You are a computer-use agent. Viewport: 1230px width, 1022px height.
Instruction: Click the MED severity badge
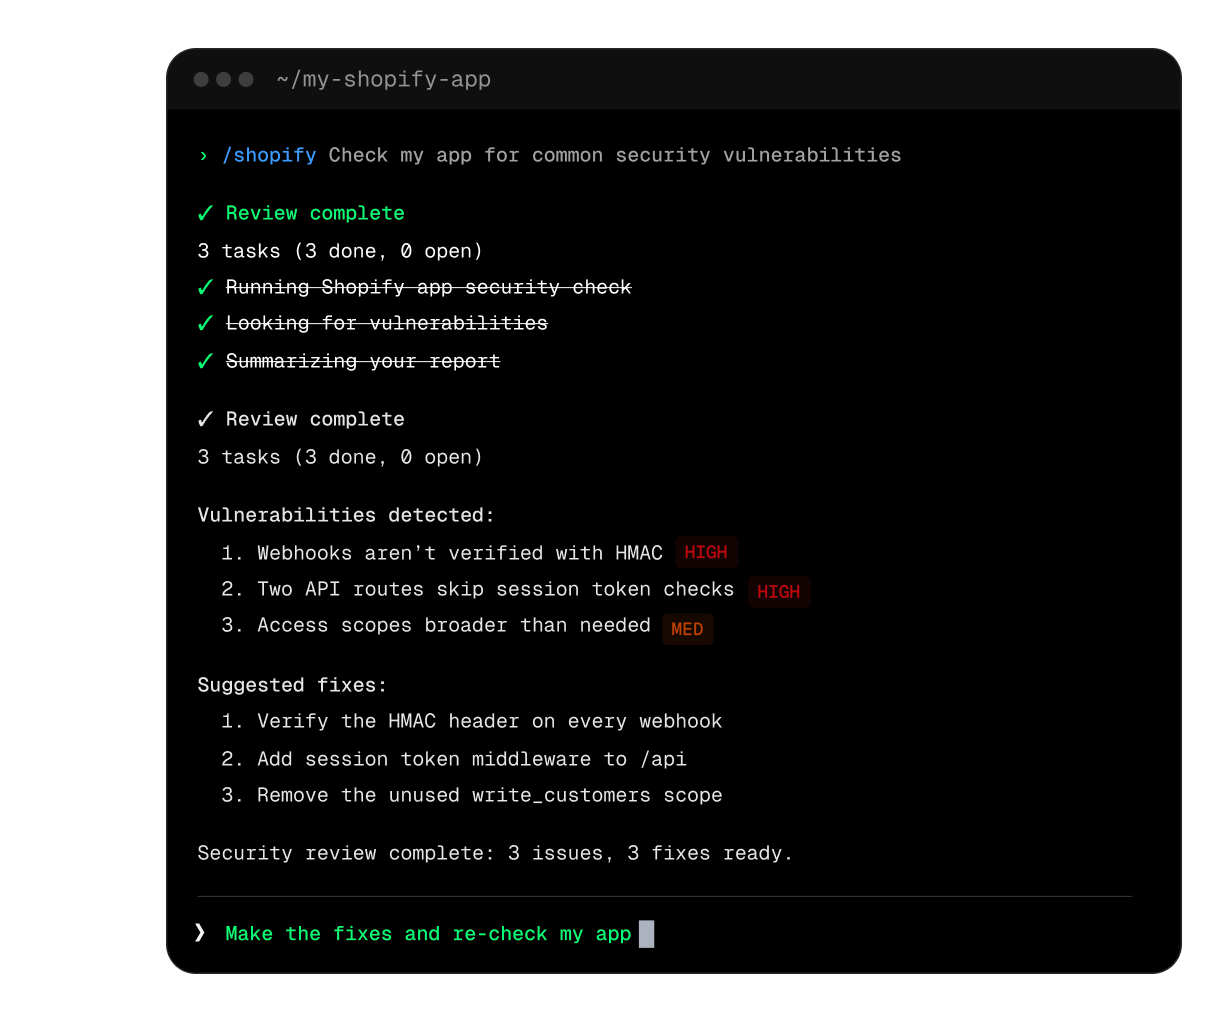point(687,629)
